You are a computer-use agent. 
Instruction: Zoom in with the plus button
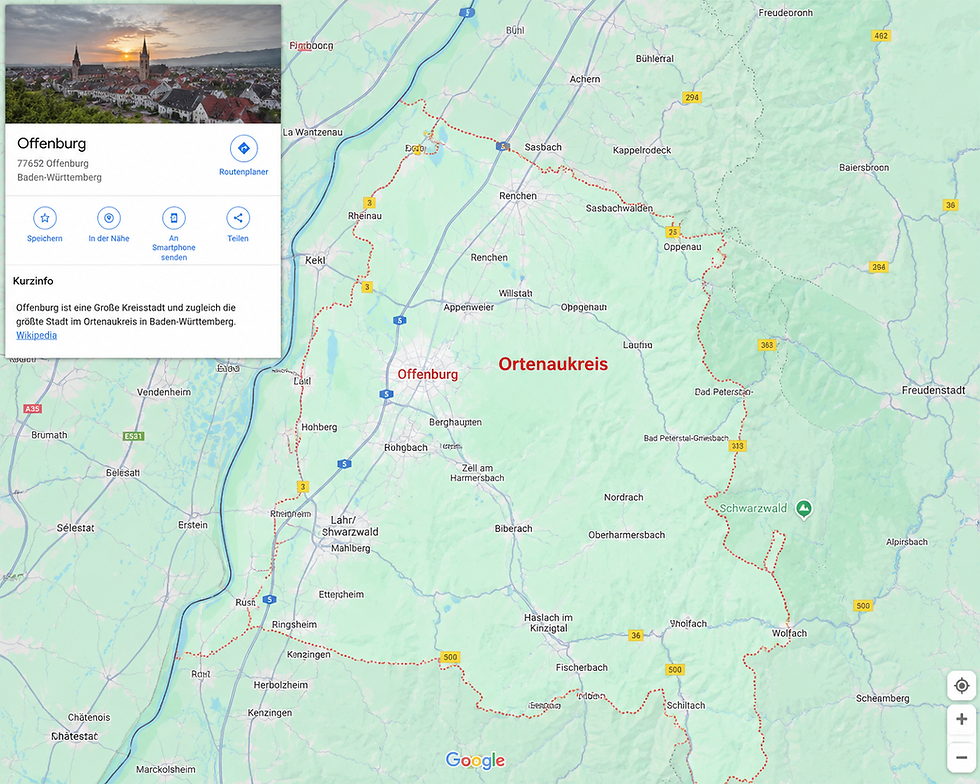coord(961,719)
